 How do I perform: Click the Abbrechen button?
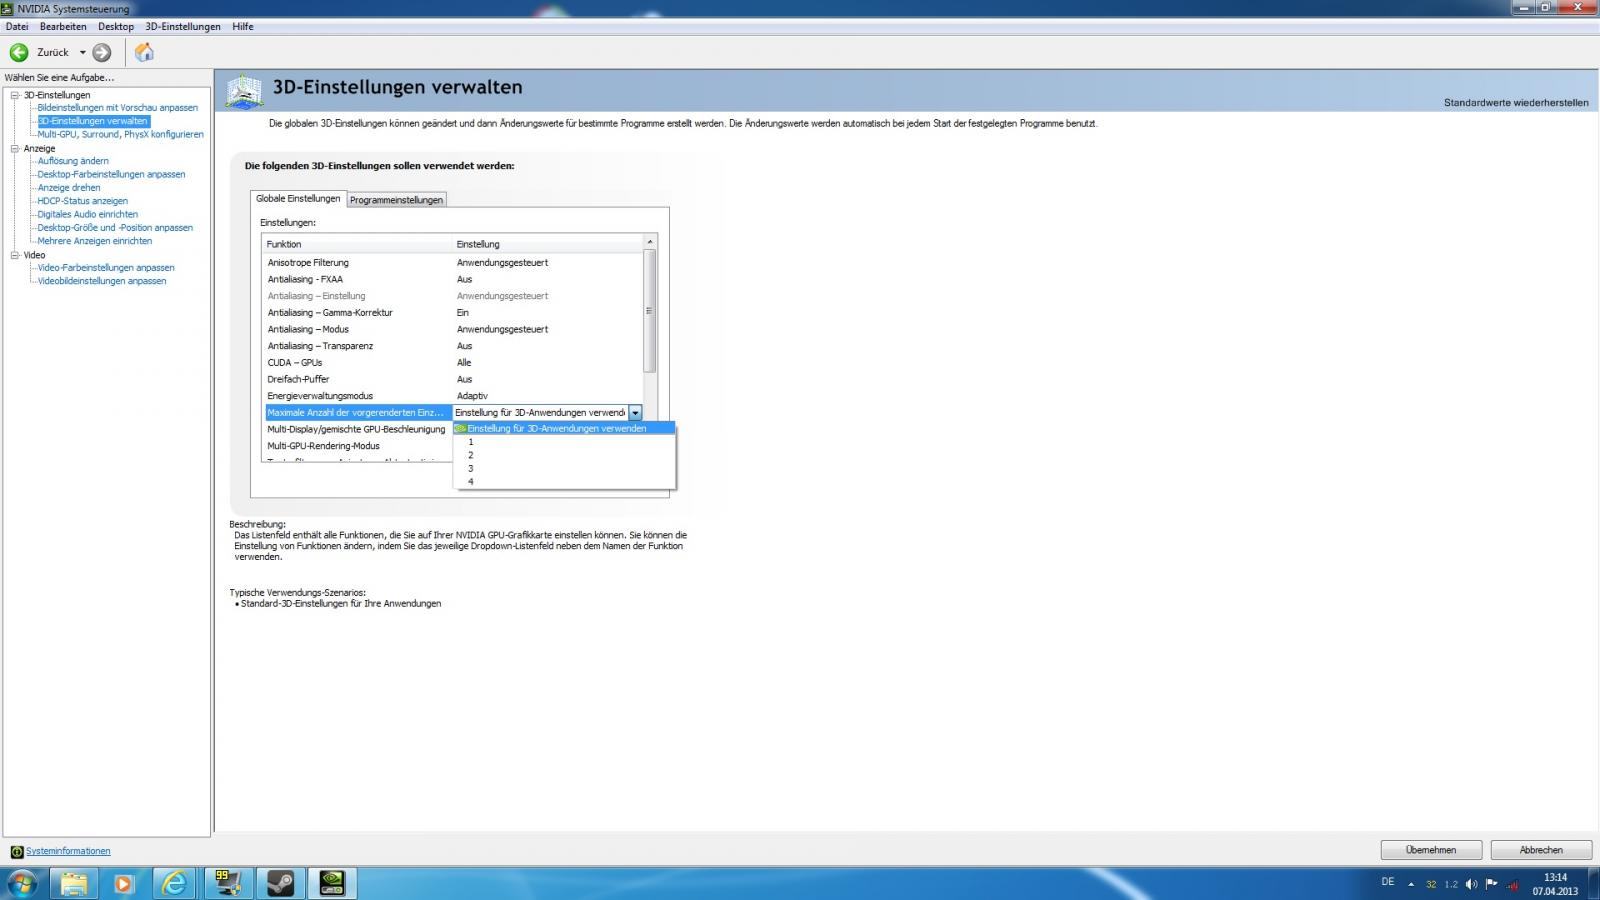pyautogui.click(x=1541, y=850)
